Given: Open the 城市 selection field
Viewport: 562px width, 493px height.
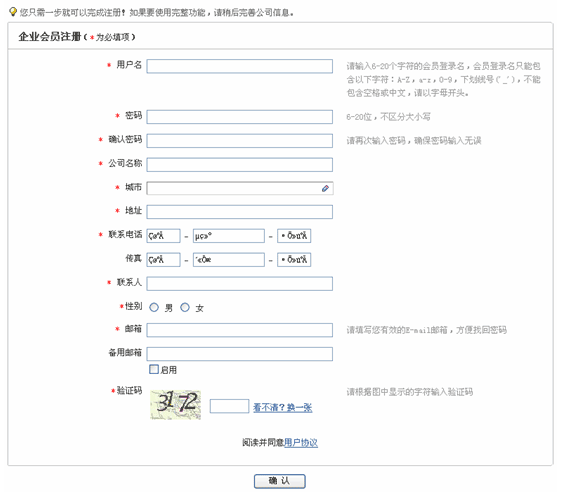Looking at the screenshot, I should (240, 189).
